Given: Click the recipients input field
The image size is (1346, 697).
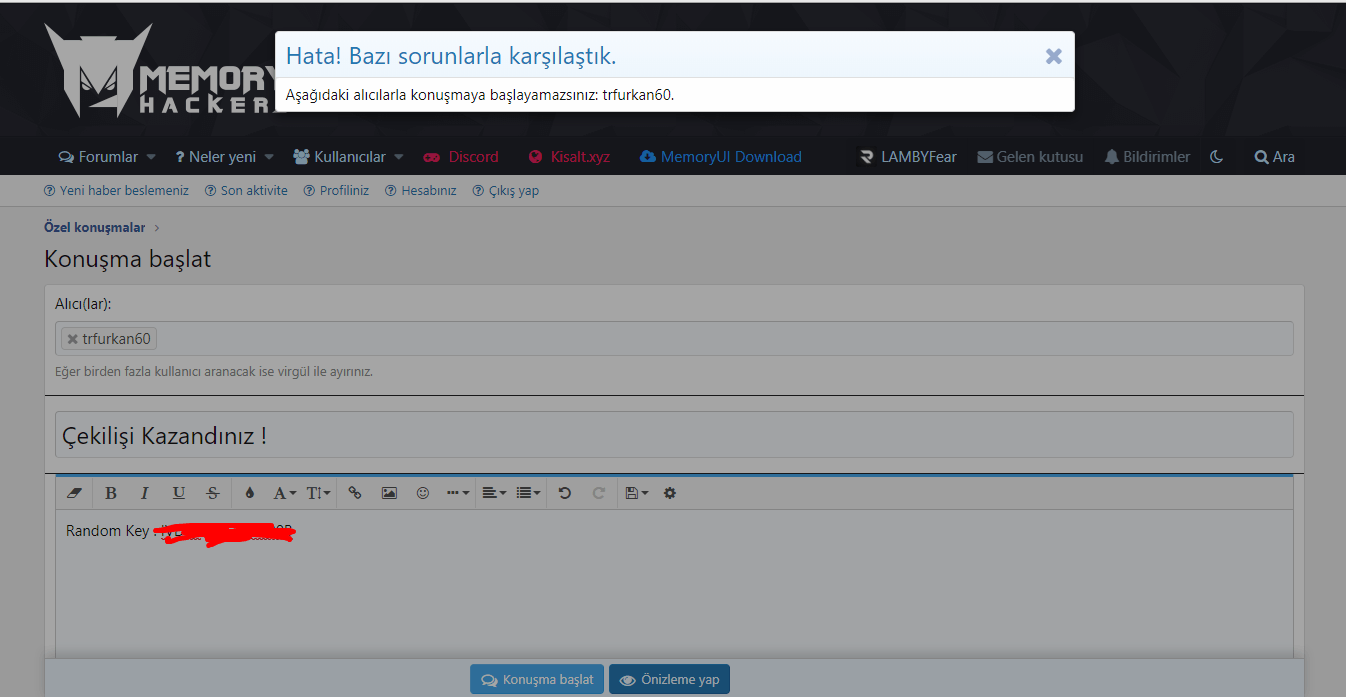Looking at the screenshot, I should coord(674,339).
